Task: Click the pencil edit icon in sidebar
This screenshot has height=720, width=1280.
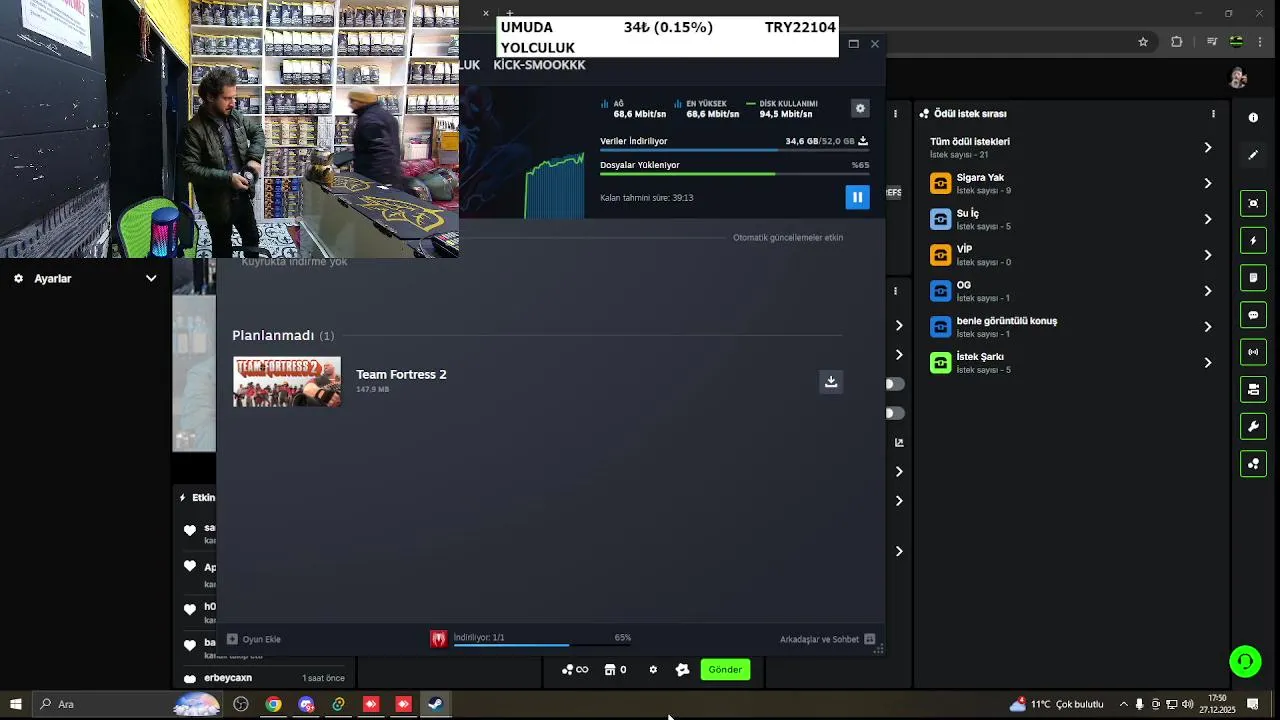Action: pos(1253,155)
